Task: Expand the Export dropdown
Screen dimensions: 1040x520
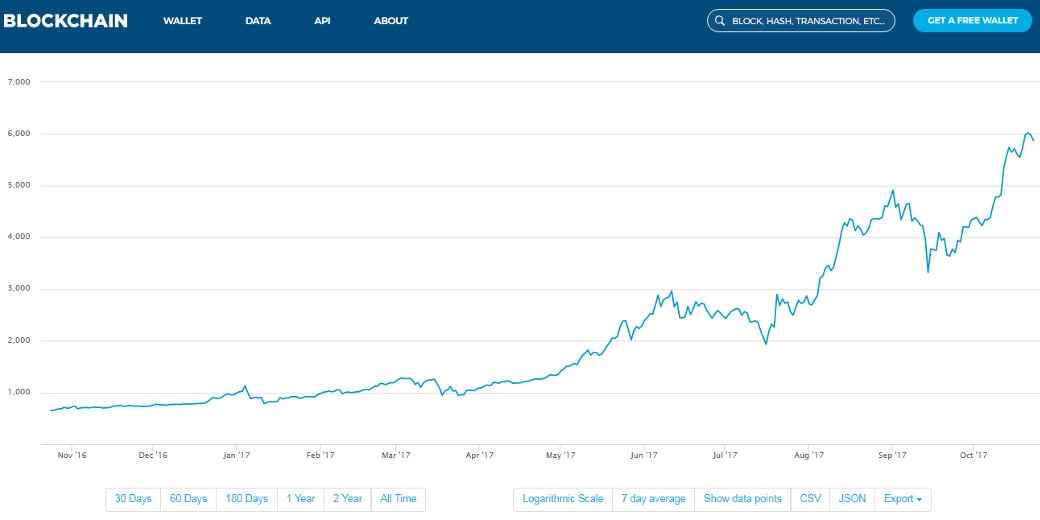Action: pos(903,499)
